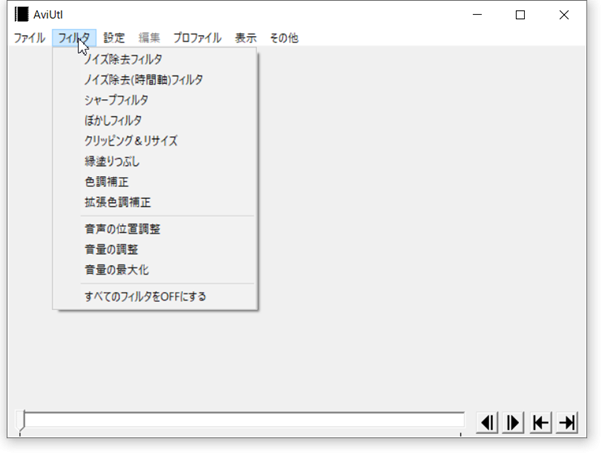Open the その他 menu
602x453 pixels.
[284, 38]
